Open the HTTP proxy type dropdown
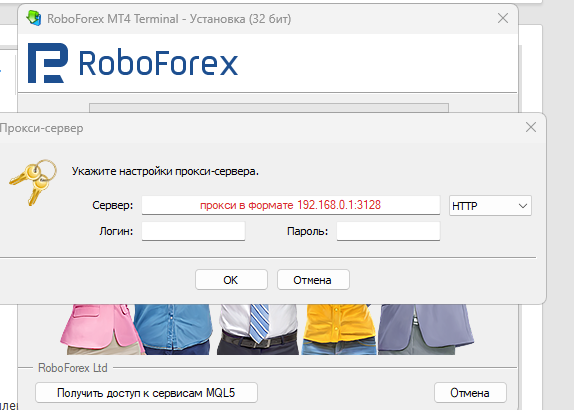The height and width of the screenshot is (410, 574). [490, 205]
